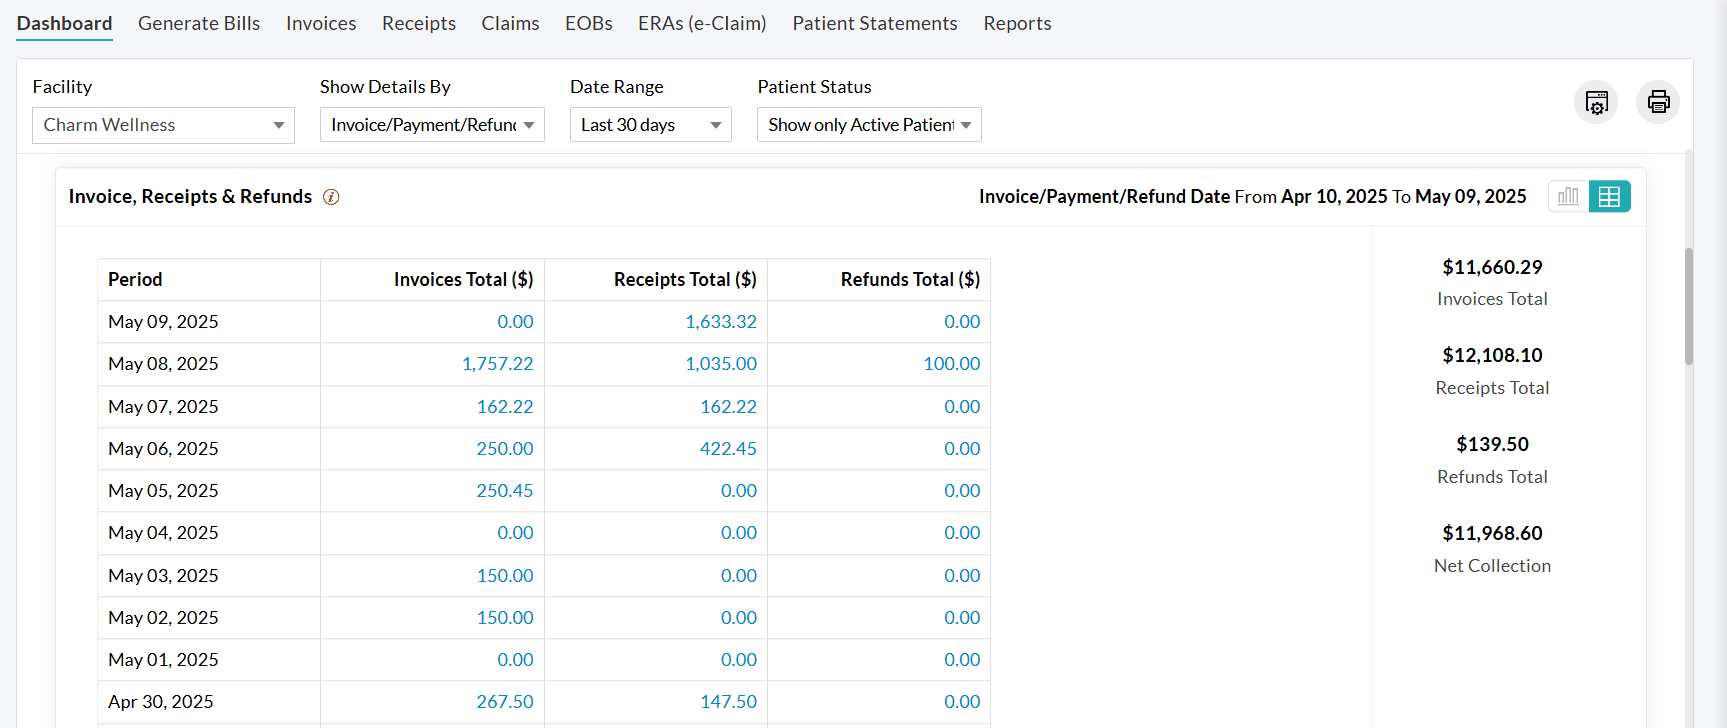Click the $11,968.60 Net Collection summary

[x=1492, y=549]
